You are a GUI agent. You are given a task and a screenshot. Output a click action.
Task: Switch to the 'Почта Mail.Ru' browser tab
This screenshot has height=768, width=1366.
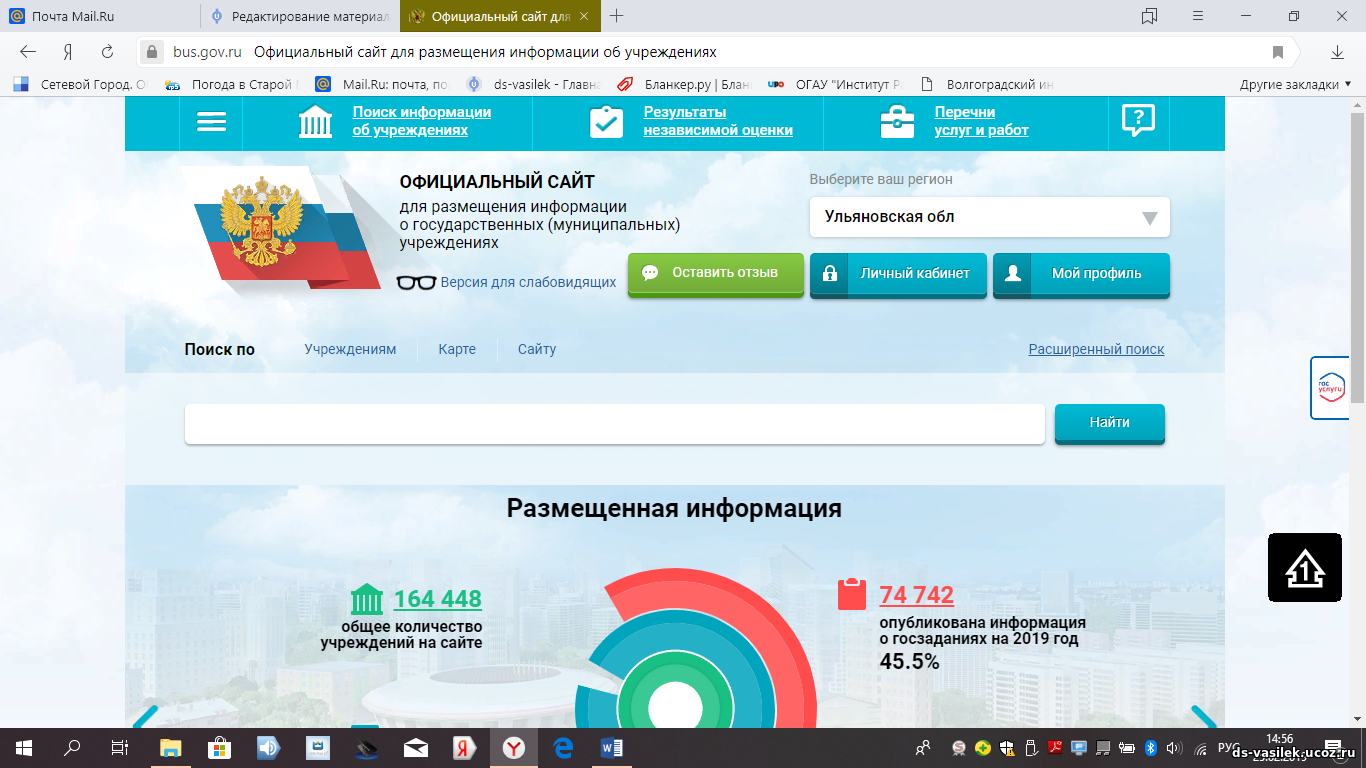[x=100, y=16]
